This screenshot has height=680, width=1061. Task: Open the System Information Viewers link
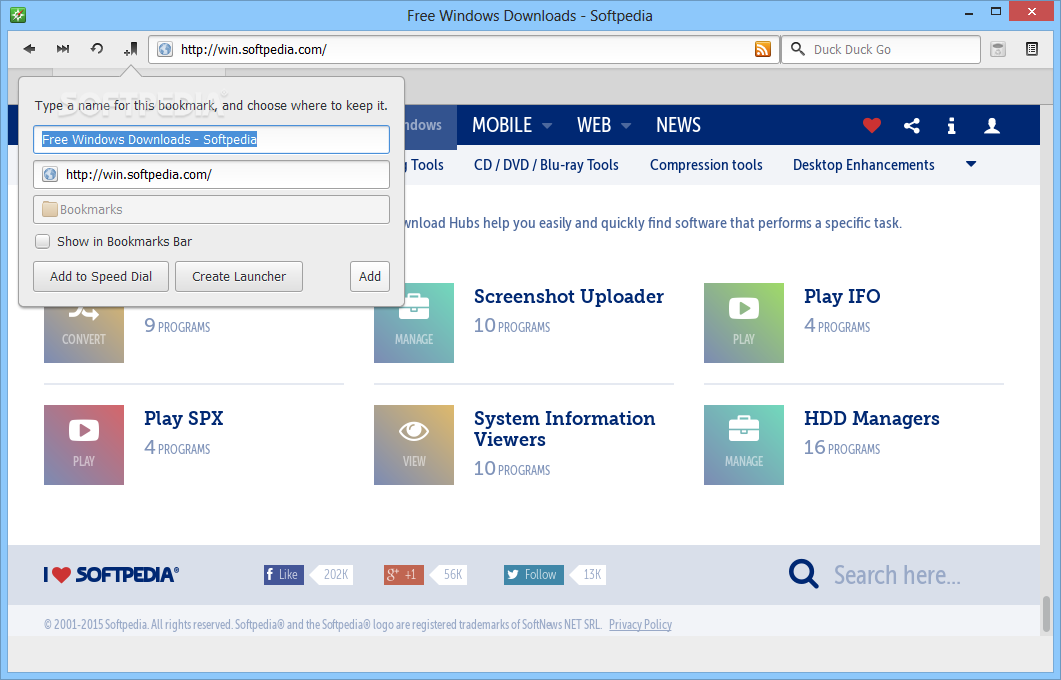coord(564,428)
